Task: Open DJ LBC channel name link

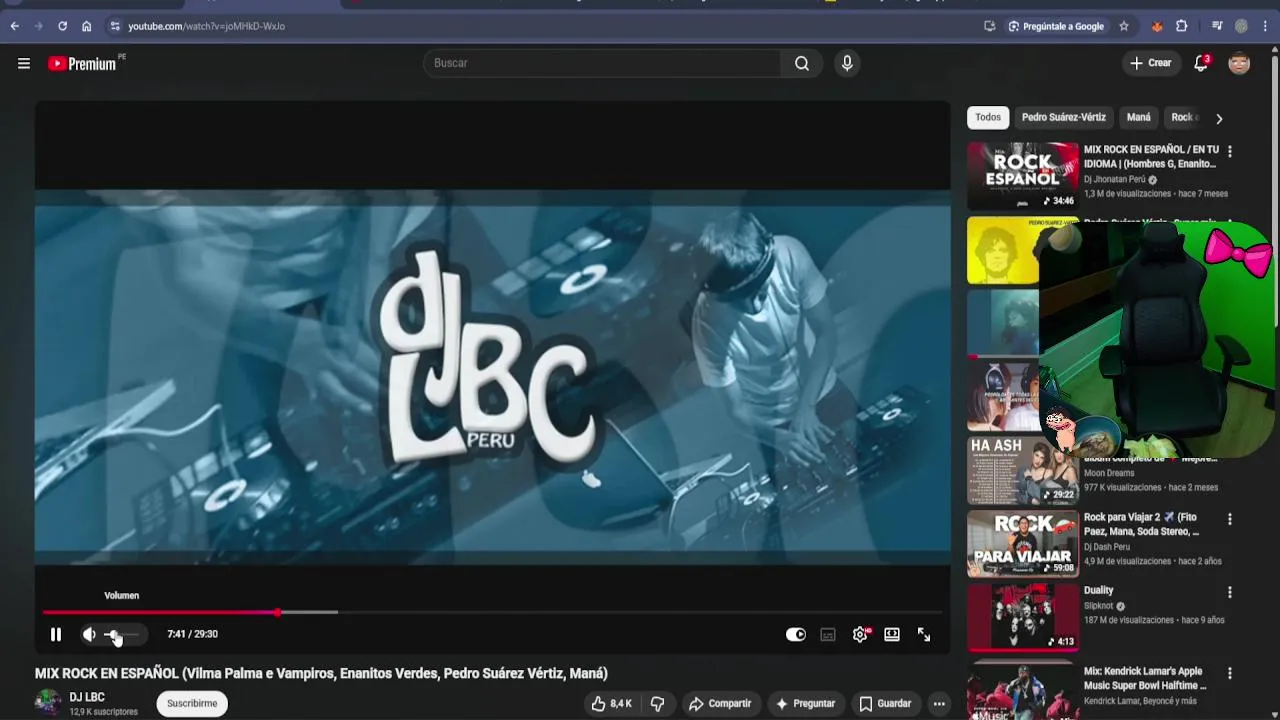Action: pyautogui.click(x=87, y=697)
